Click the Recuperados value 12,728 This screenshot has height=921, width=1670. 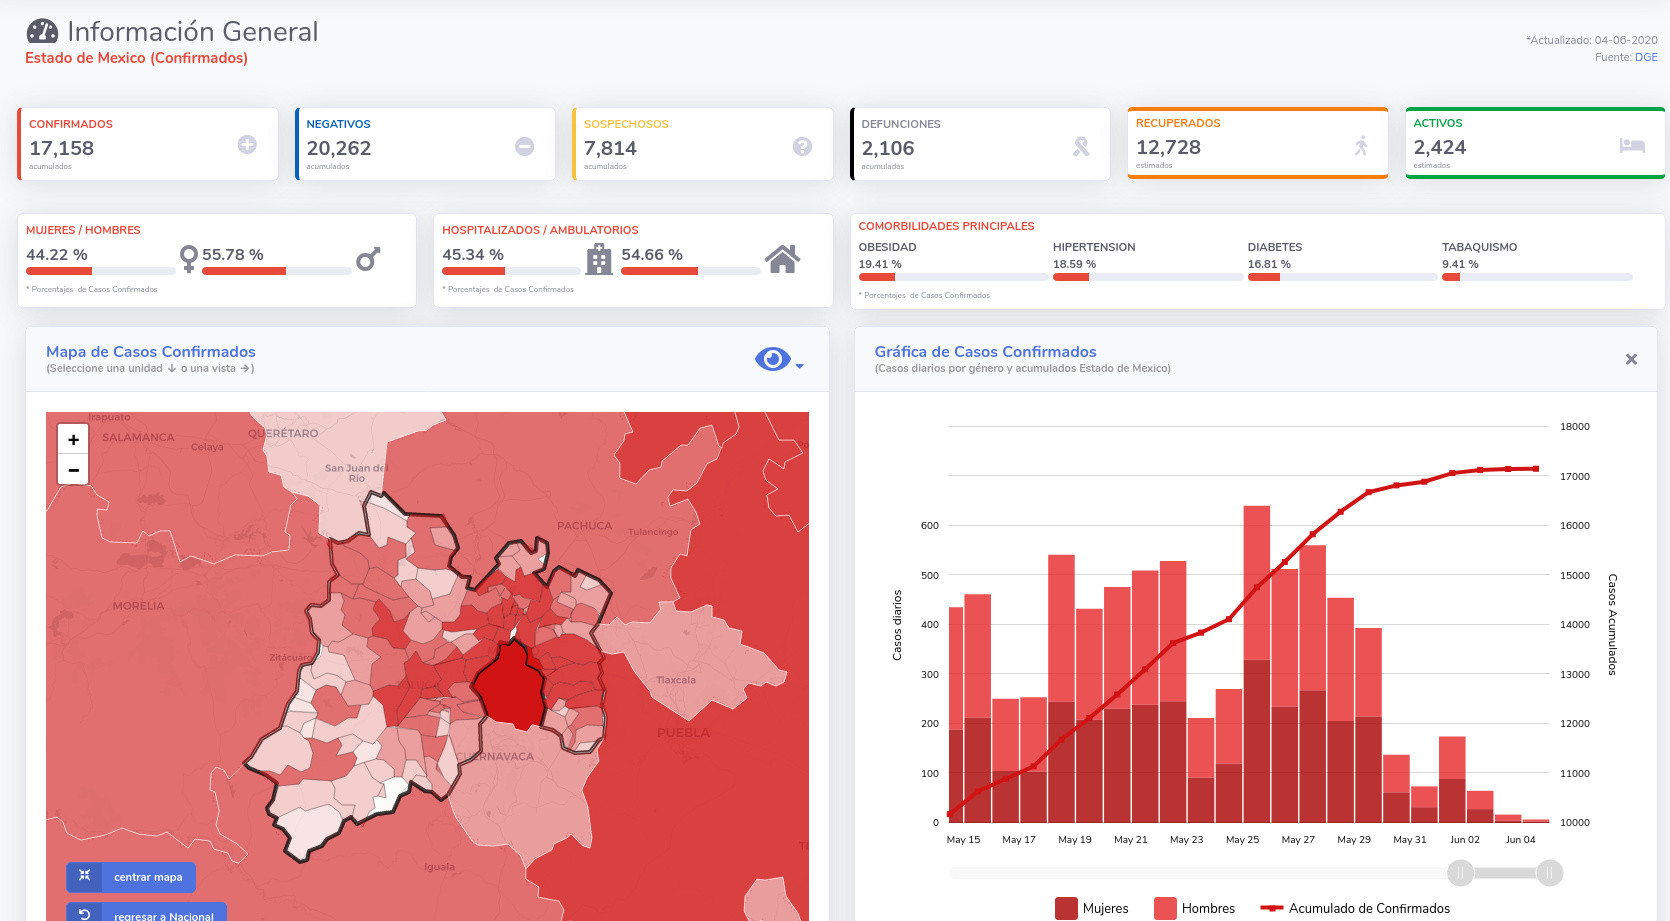[1168, 147]
